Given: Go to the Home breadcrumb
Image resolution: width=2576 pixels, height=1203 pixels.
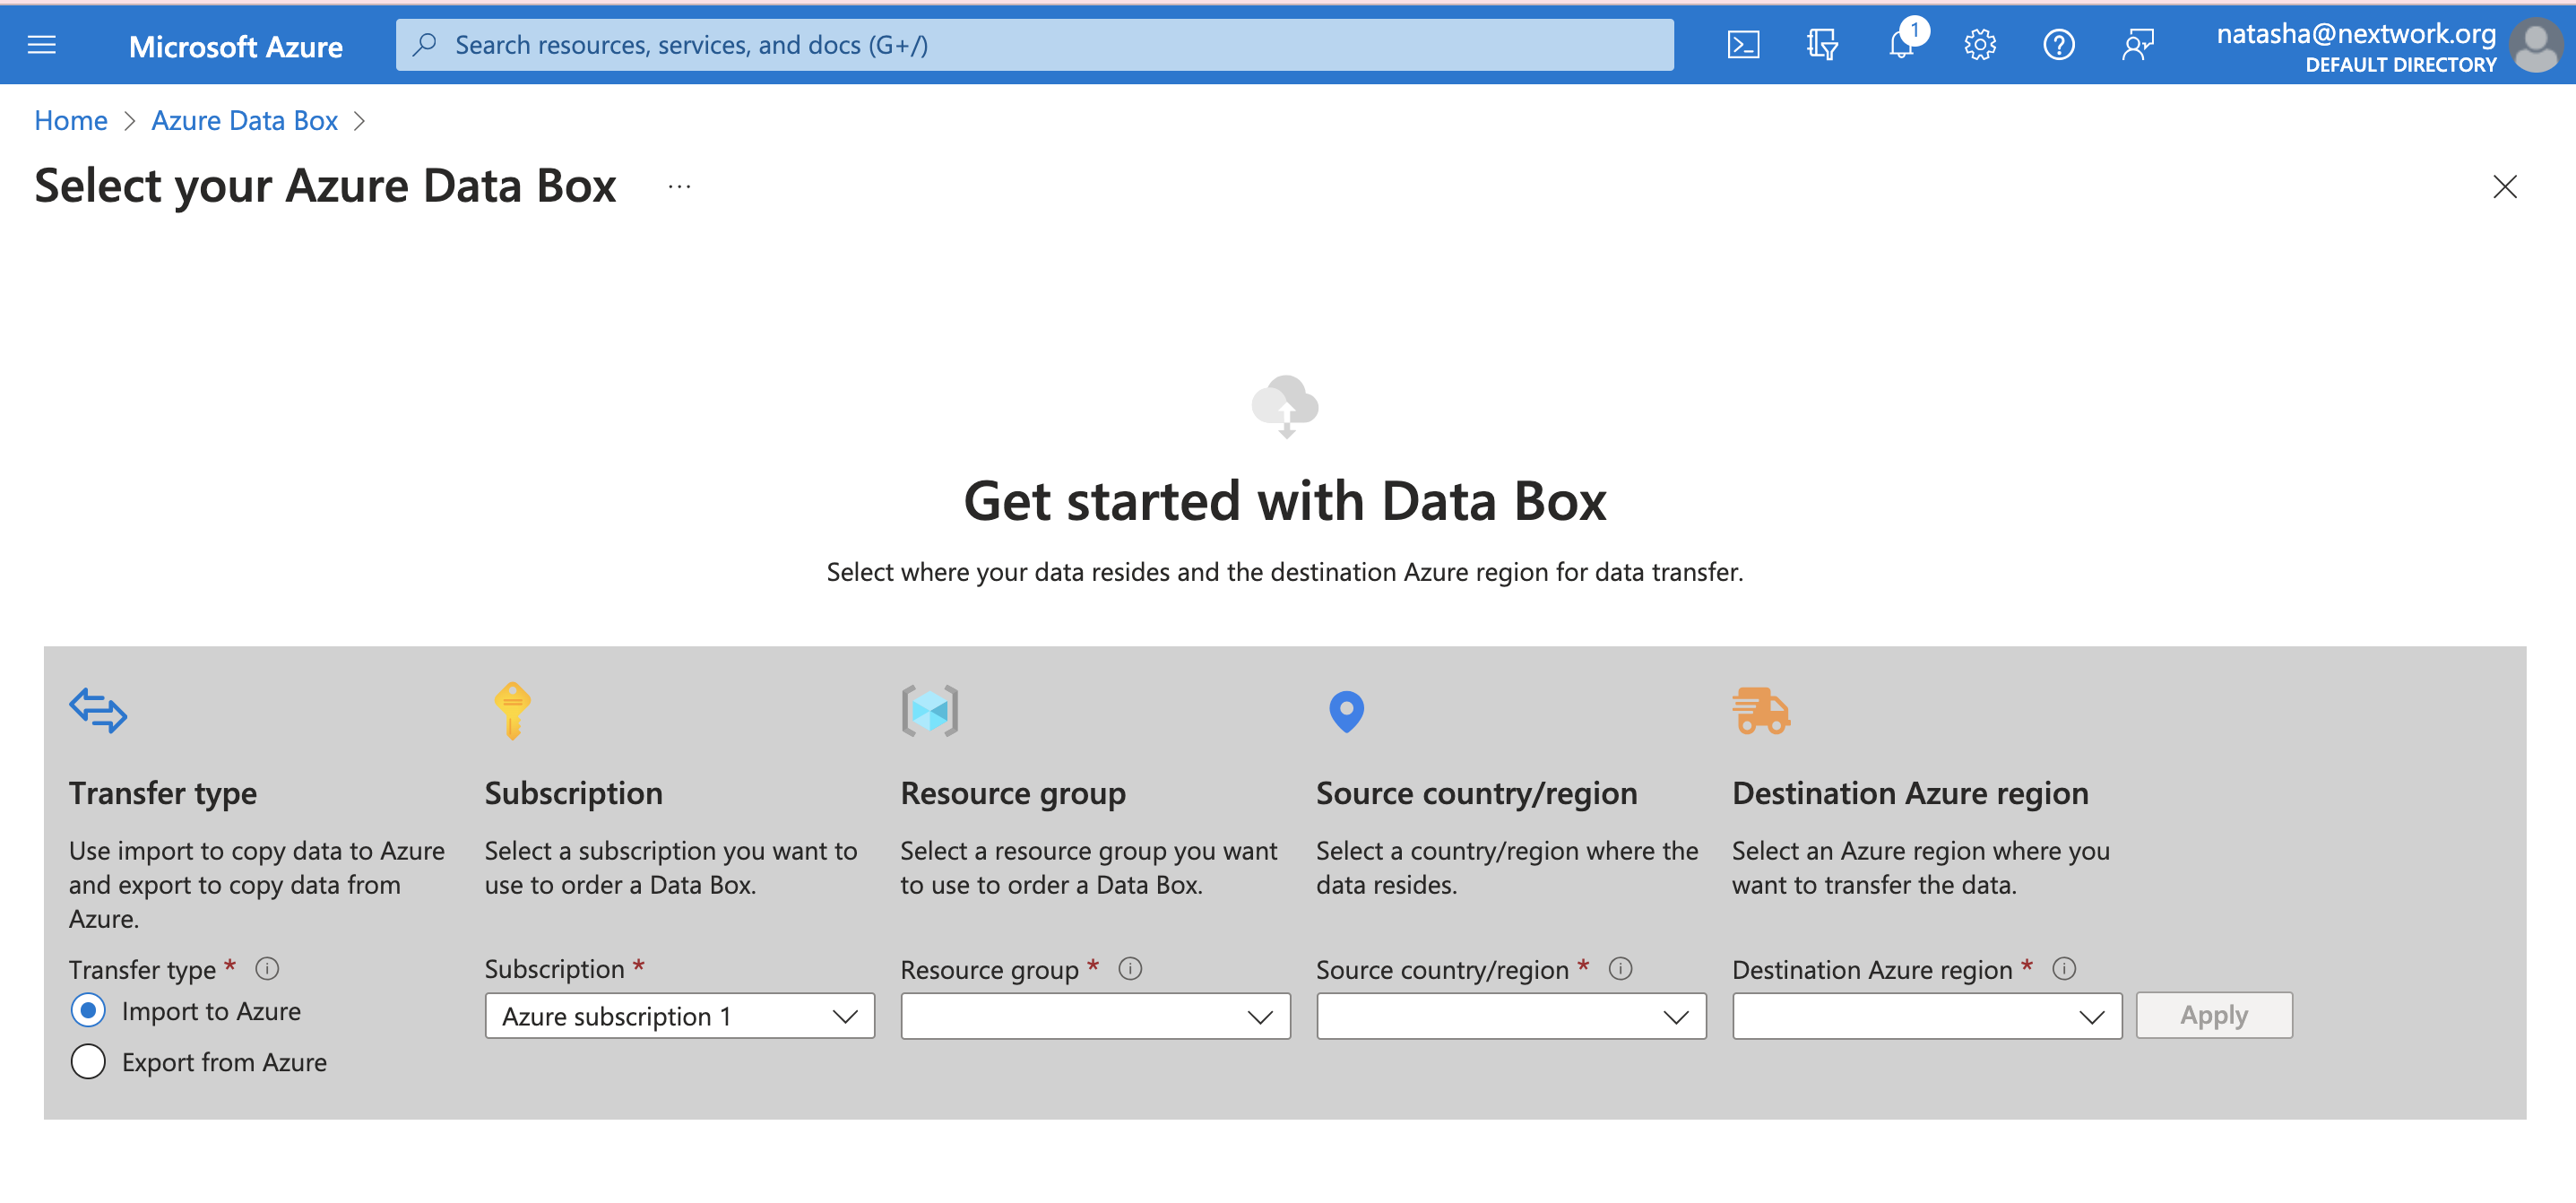Looking at the screenshot, I should [x=71, y=120].
